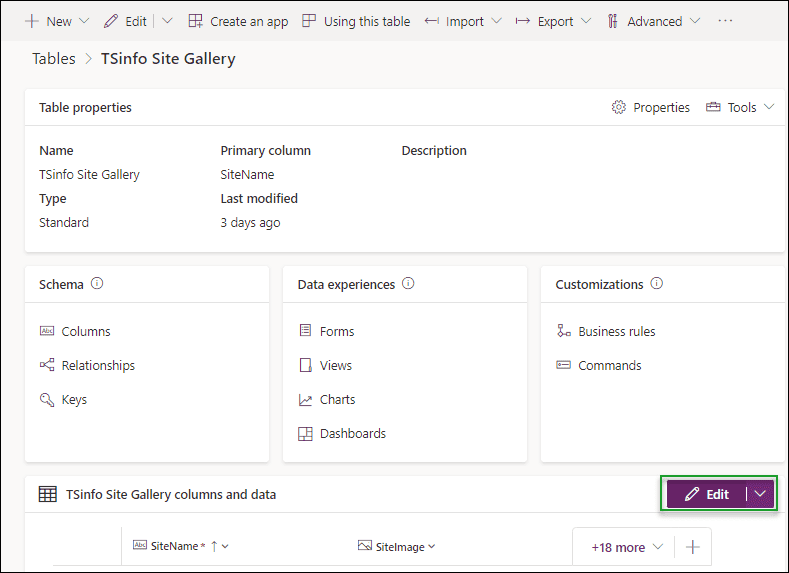The width and height of the screenshot is (789, 573).
Task: Click the Data experiences info icon
Action: [408, 283]
